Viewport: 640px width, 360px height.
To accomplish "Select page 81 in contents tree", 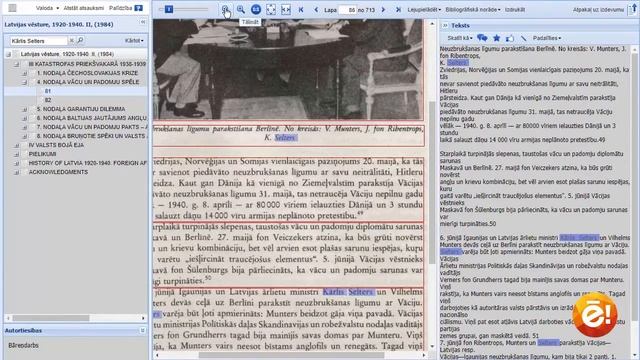I will tap(48, 91).
